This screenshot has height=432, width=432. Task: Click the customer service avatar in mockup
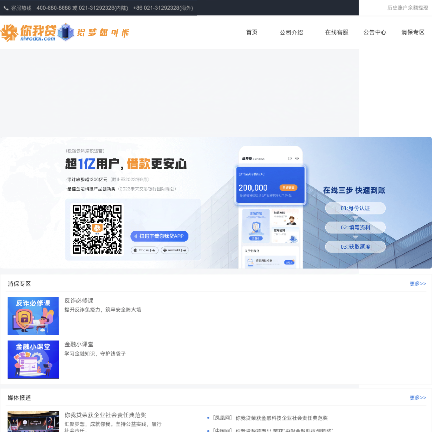pos(292,220)
